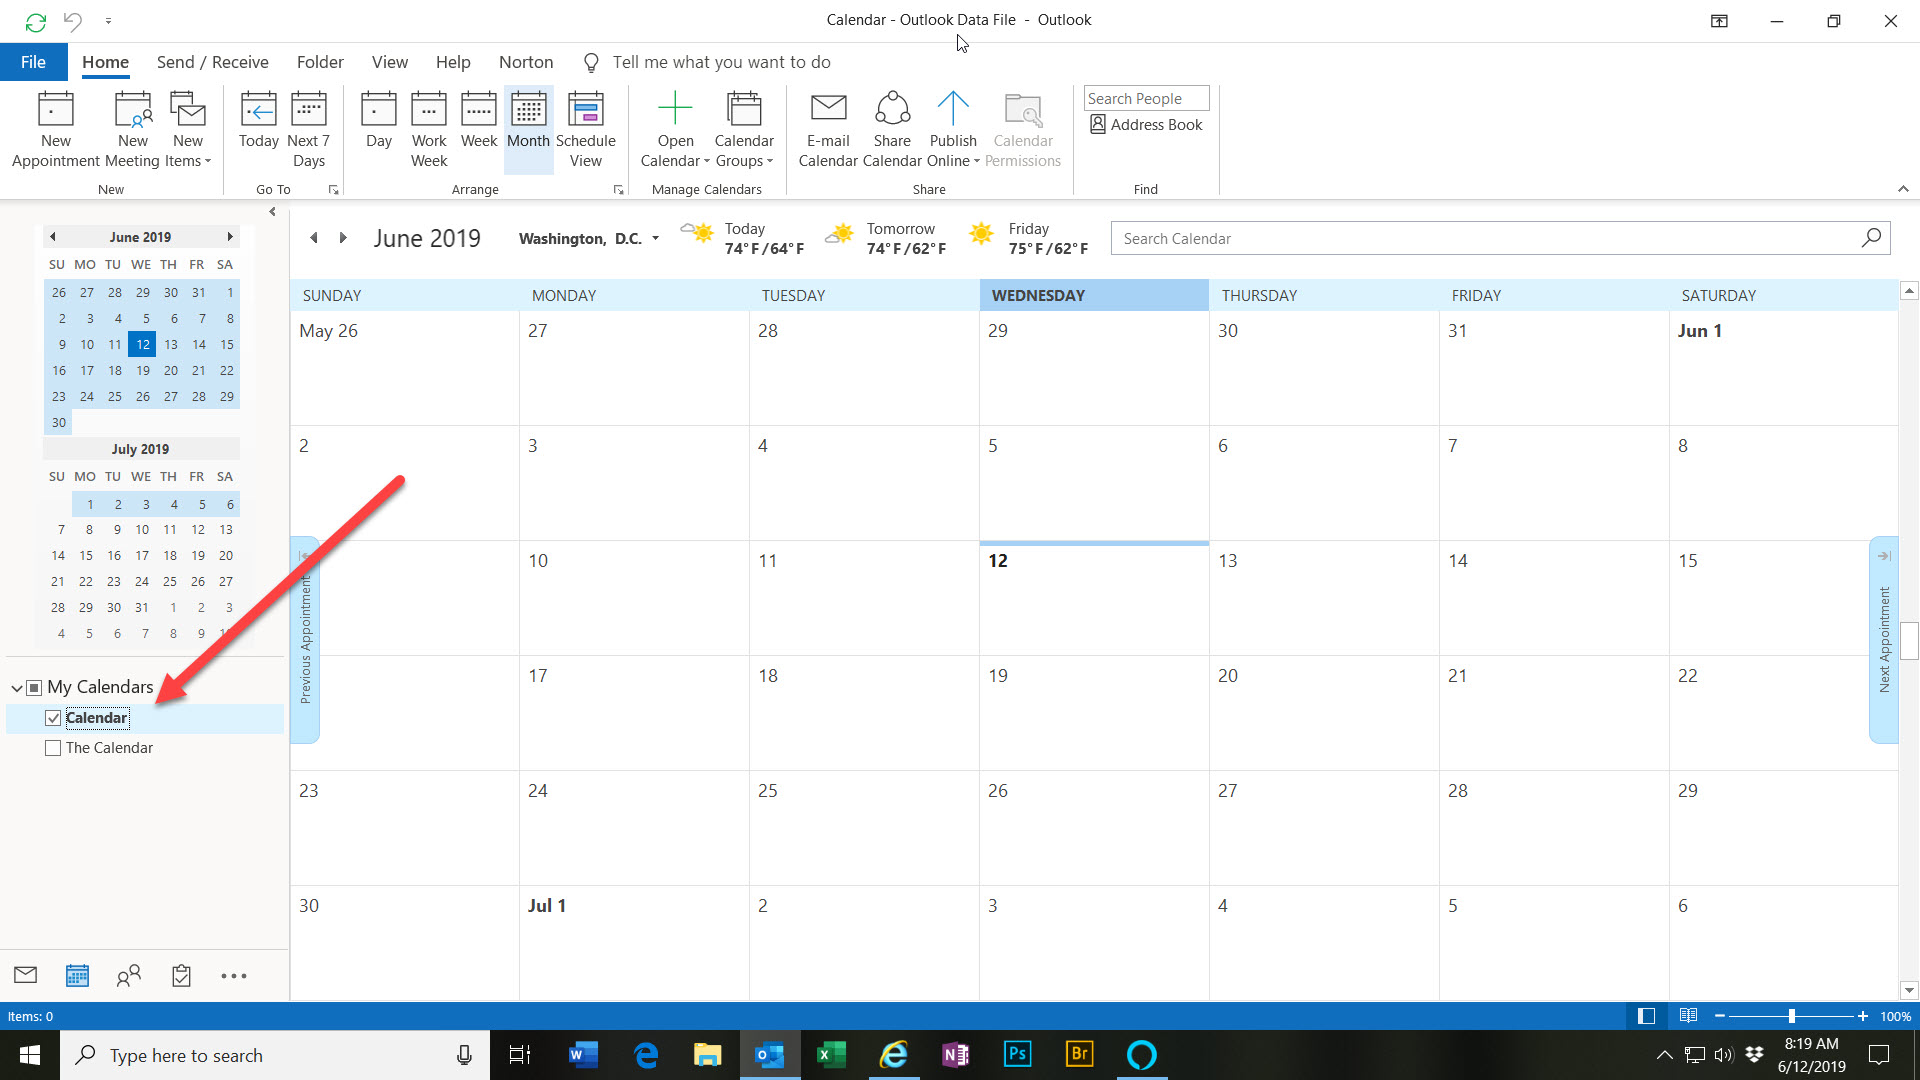1920x1080 pixels.
Task: Open Excel from the Windows taskbar
Action: click(831, 1055)
